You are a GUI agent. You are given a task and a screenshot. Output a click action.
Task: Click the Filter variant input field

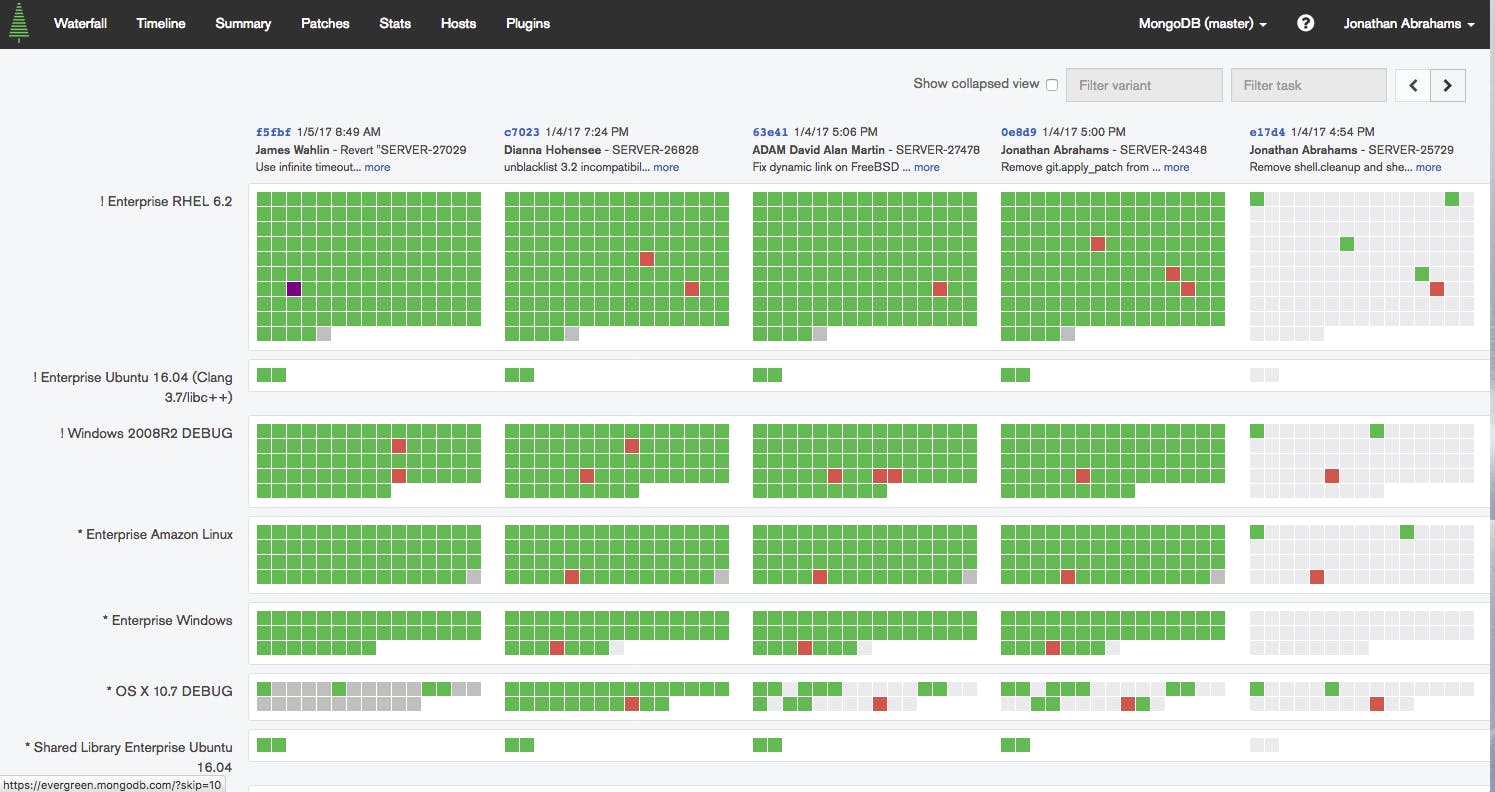coord(1145,85)
